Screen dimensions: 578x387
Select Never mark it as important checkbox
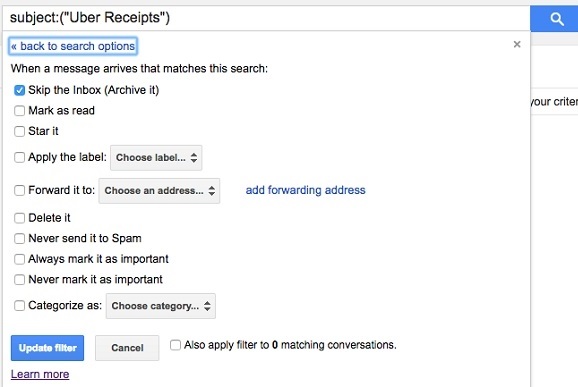[19, 279]
